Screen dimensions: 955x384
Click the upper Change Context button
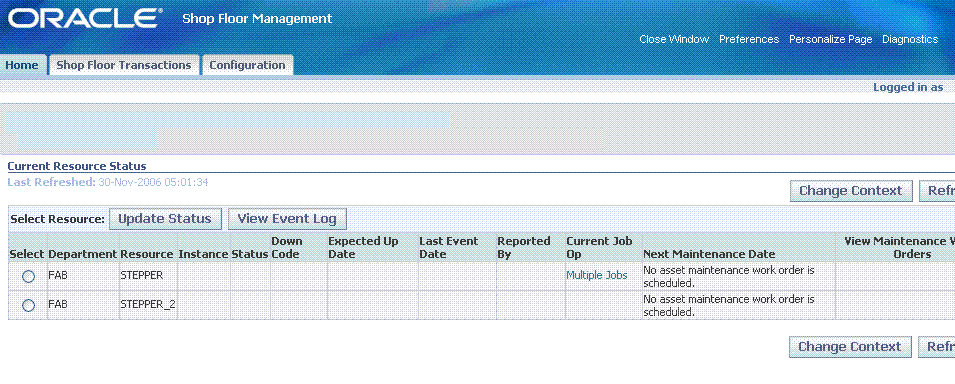click(x=850, y=191)
